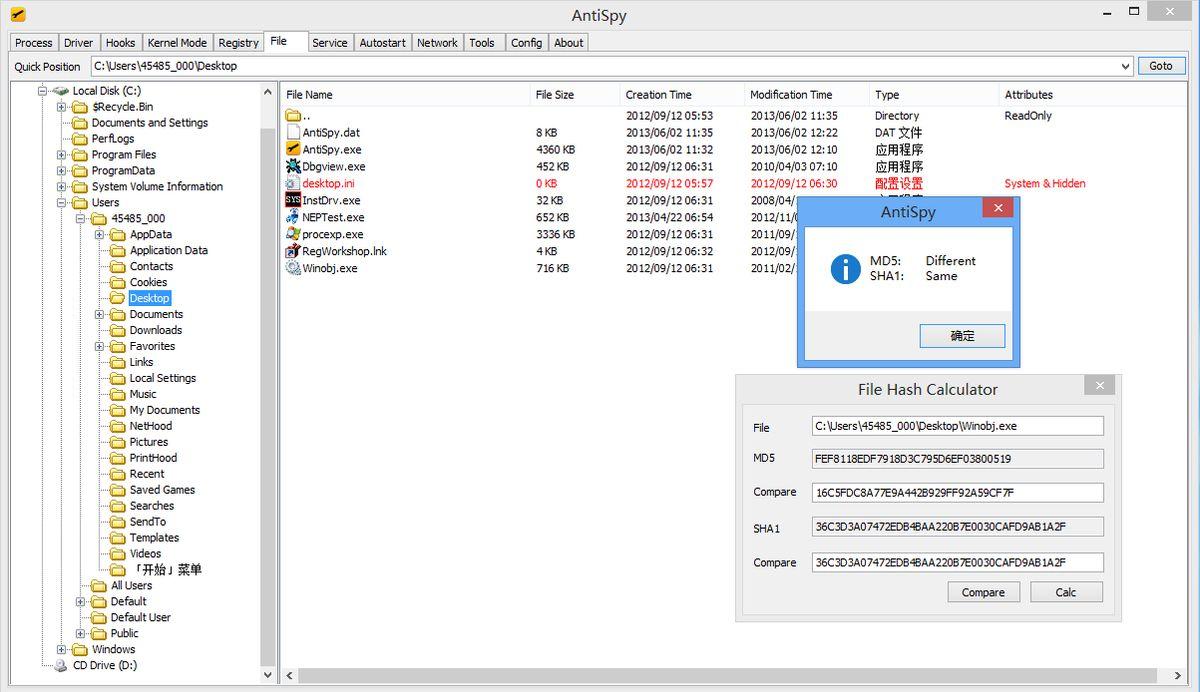This screenshot has width=1200, height=692.
Task: Open the Registry tab
Action: (239, 43)
